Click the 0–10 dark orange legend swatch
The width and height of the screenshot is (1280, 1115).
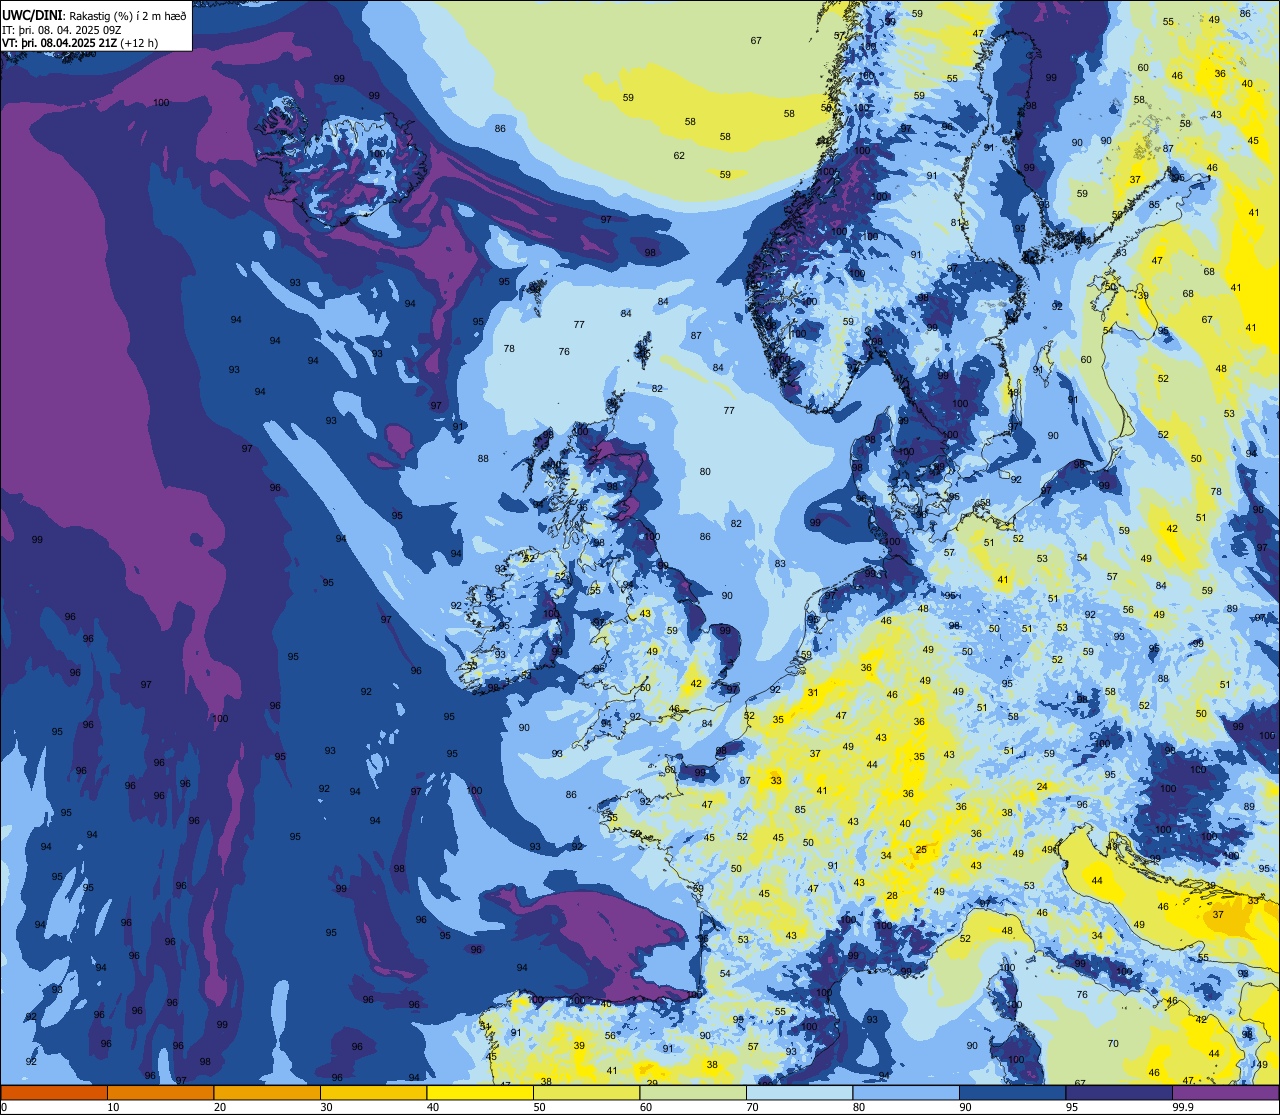[54, 1092]
